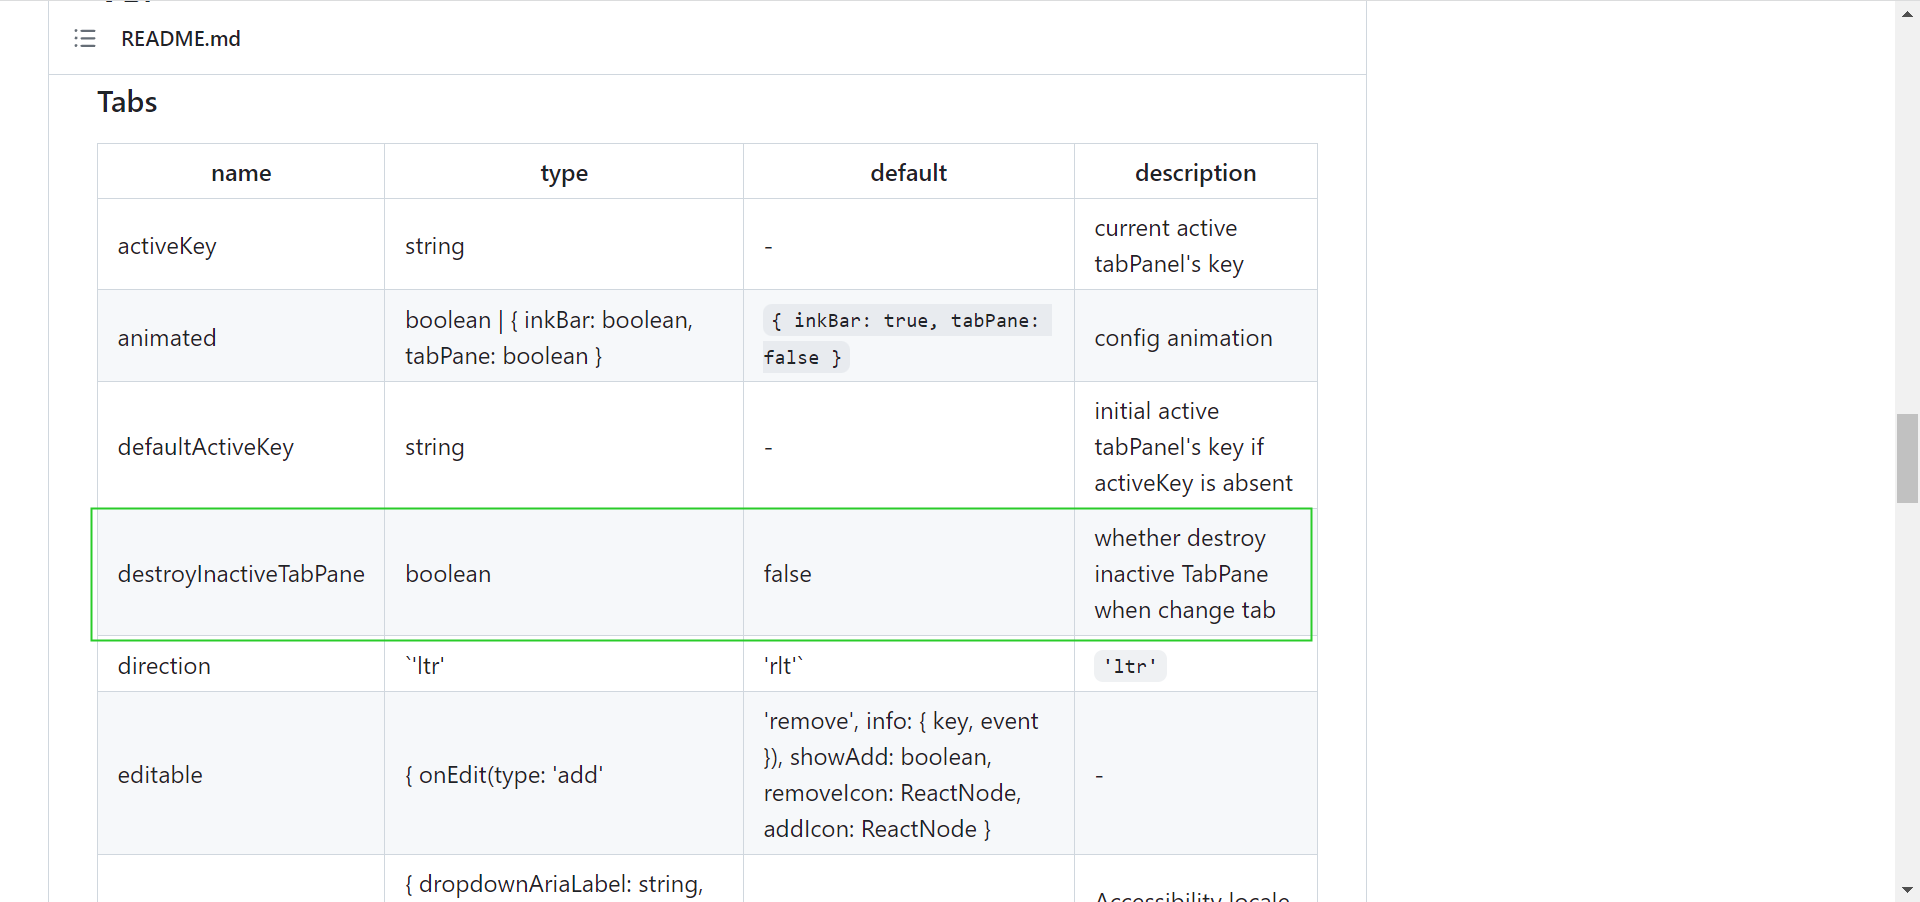Click the 'type' column header
Image resolution: width=1920 pixels, height=902 pixels.
pos(563,172)
